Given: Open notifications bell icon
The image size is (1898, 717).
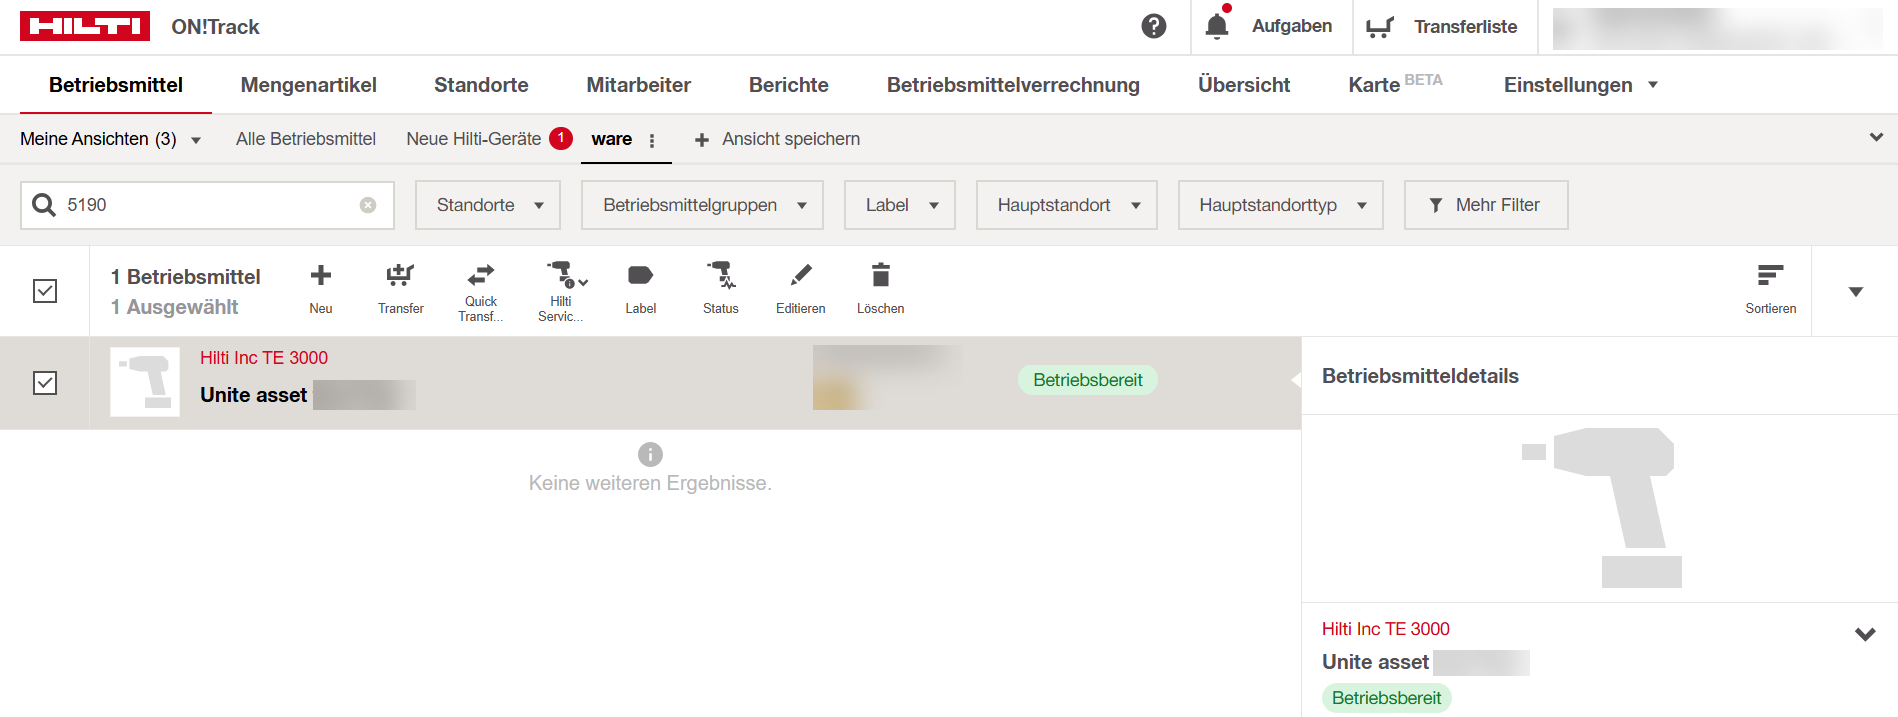Looking at the screenshot, I should 1217,26.
